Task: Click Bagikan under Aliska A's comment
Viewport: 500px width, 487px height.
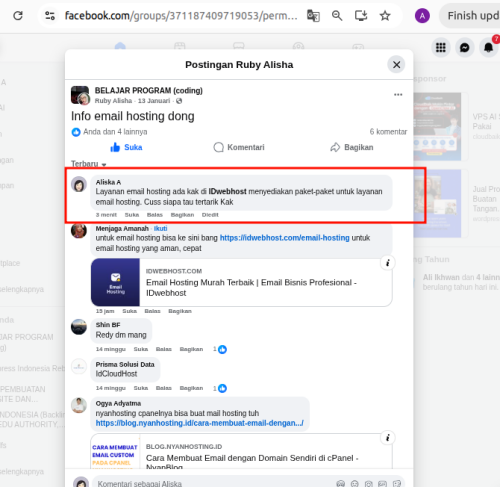Action: (x=182, y=215)
